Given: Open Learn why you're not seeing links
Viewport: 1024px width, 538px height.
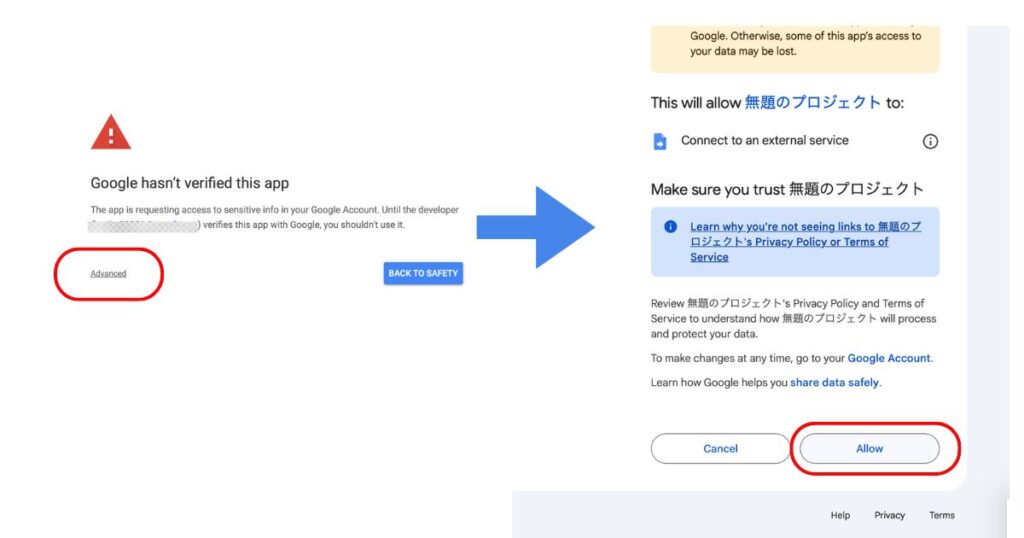Looking at the screenshot, I should tap(806, 242).
